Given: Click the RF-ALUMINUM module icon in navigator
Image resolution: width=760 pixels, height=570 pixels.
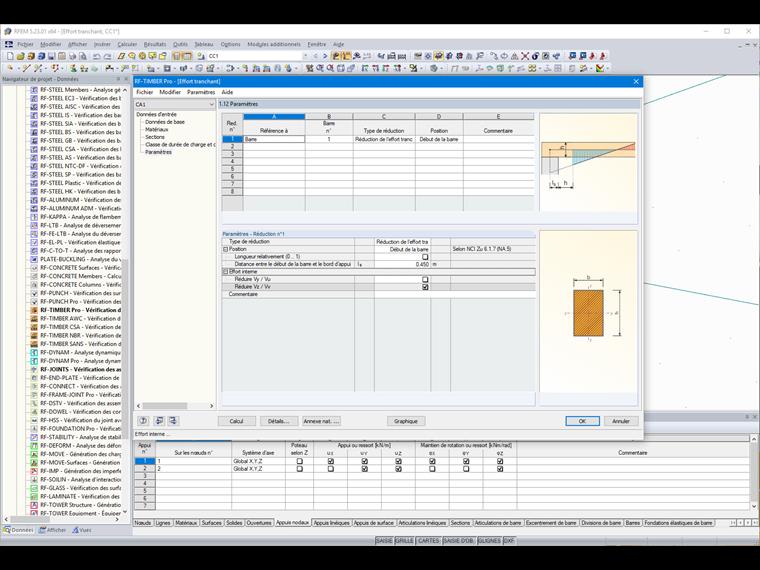Looking at the screenshot, I should [34, 200].
